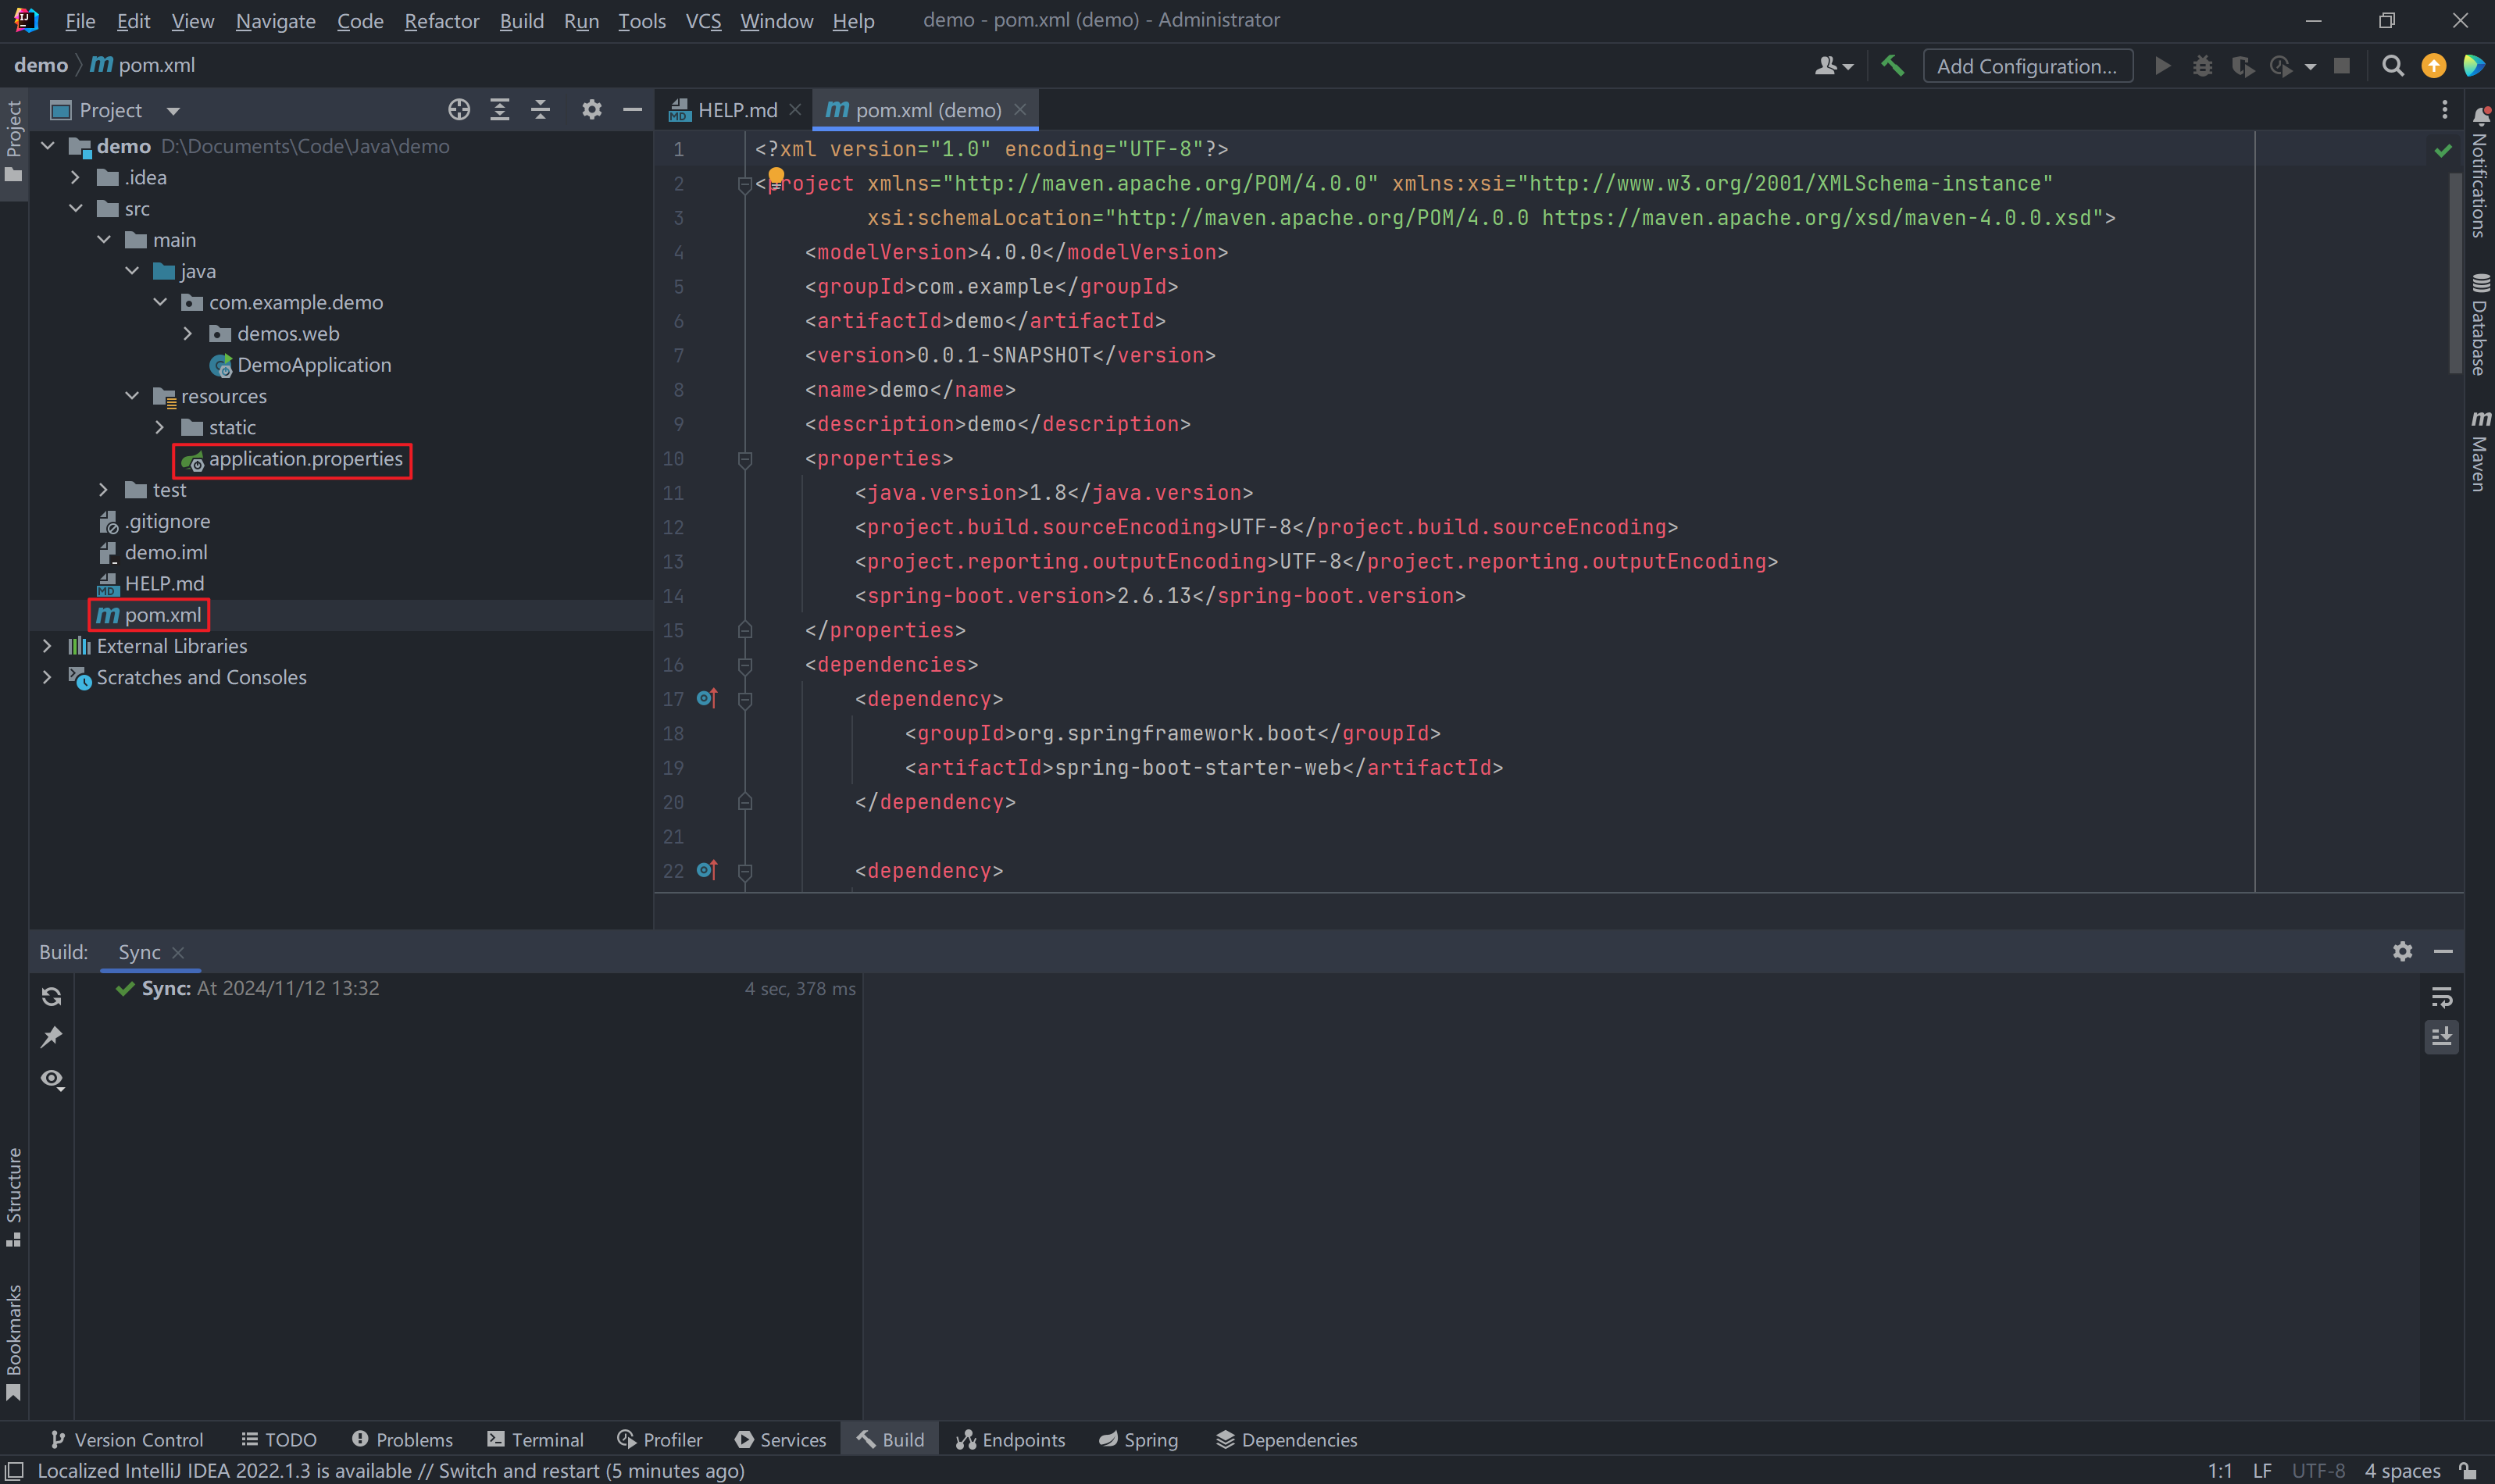The height and width of the screenshot is (1484, 2495).
Task: Toggle the eye view options in Build panel
Action: (x=52, y=1079)
